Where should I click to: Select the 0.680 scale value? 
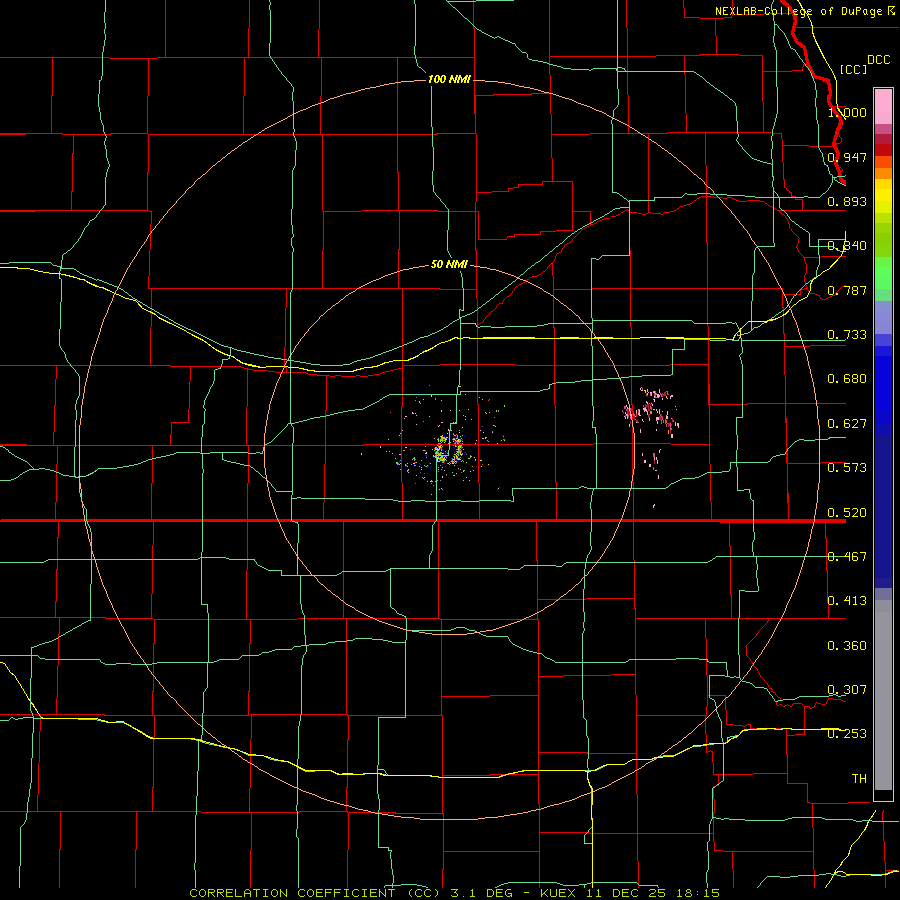(847, 379)
